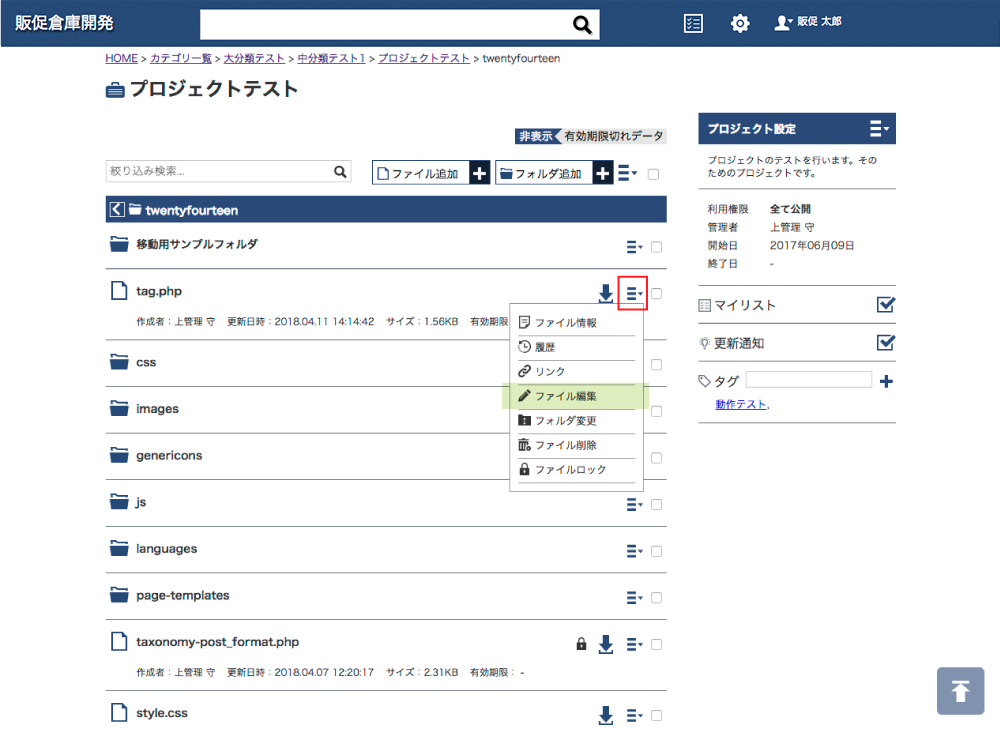Open action menu for languages folder
The image size is (1000, 729).
click(634, 551)
